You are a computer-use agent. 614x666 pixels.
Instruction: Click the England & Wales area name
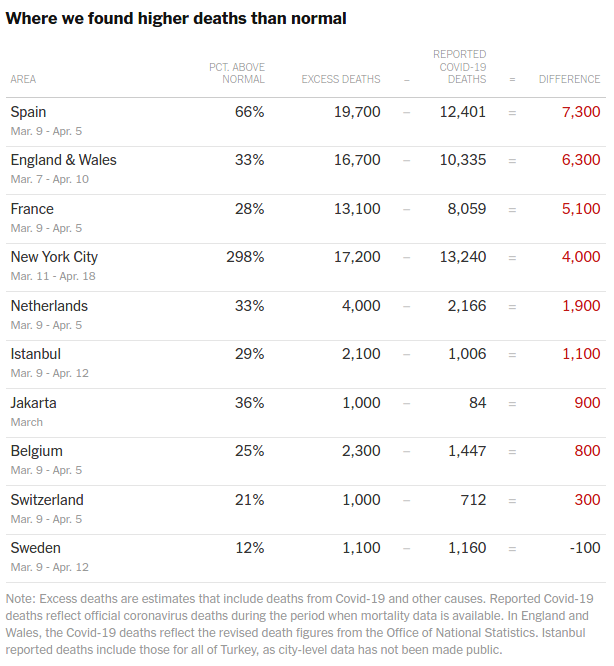click(x=63, y=160)
